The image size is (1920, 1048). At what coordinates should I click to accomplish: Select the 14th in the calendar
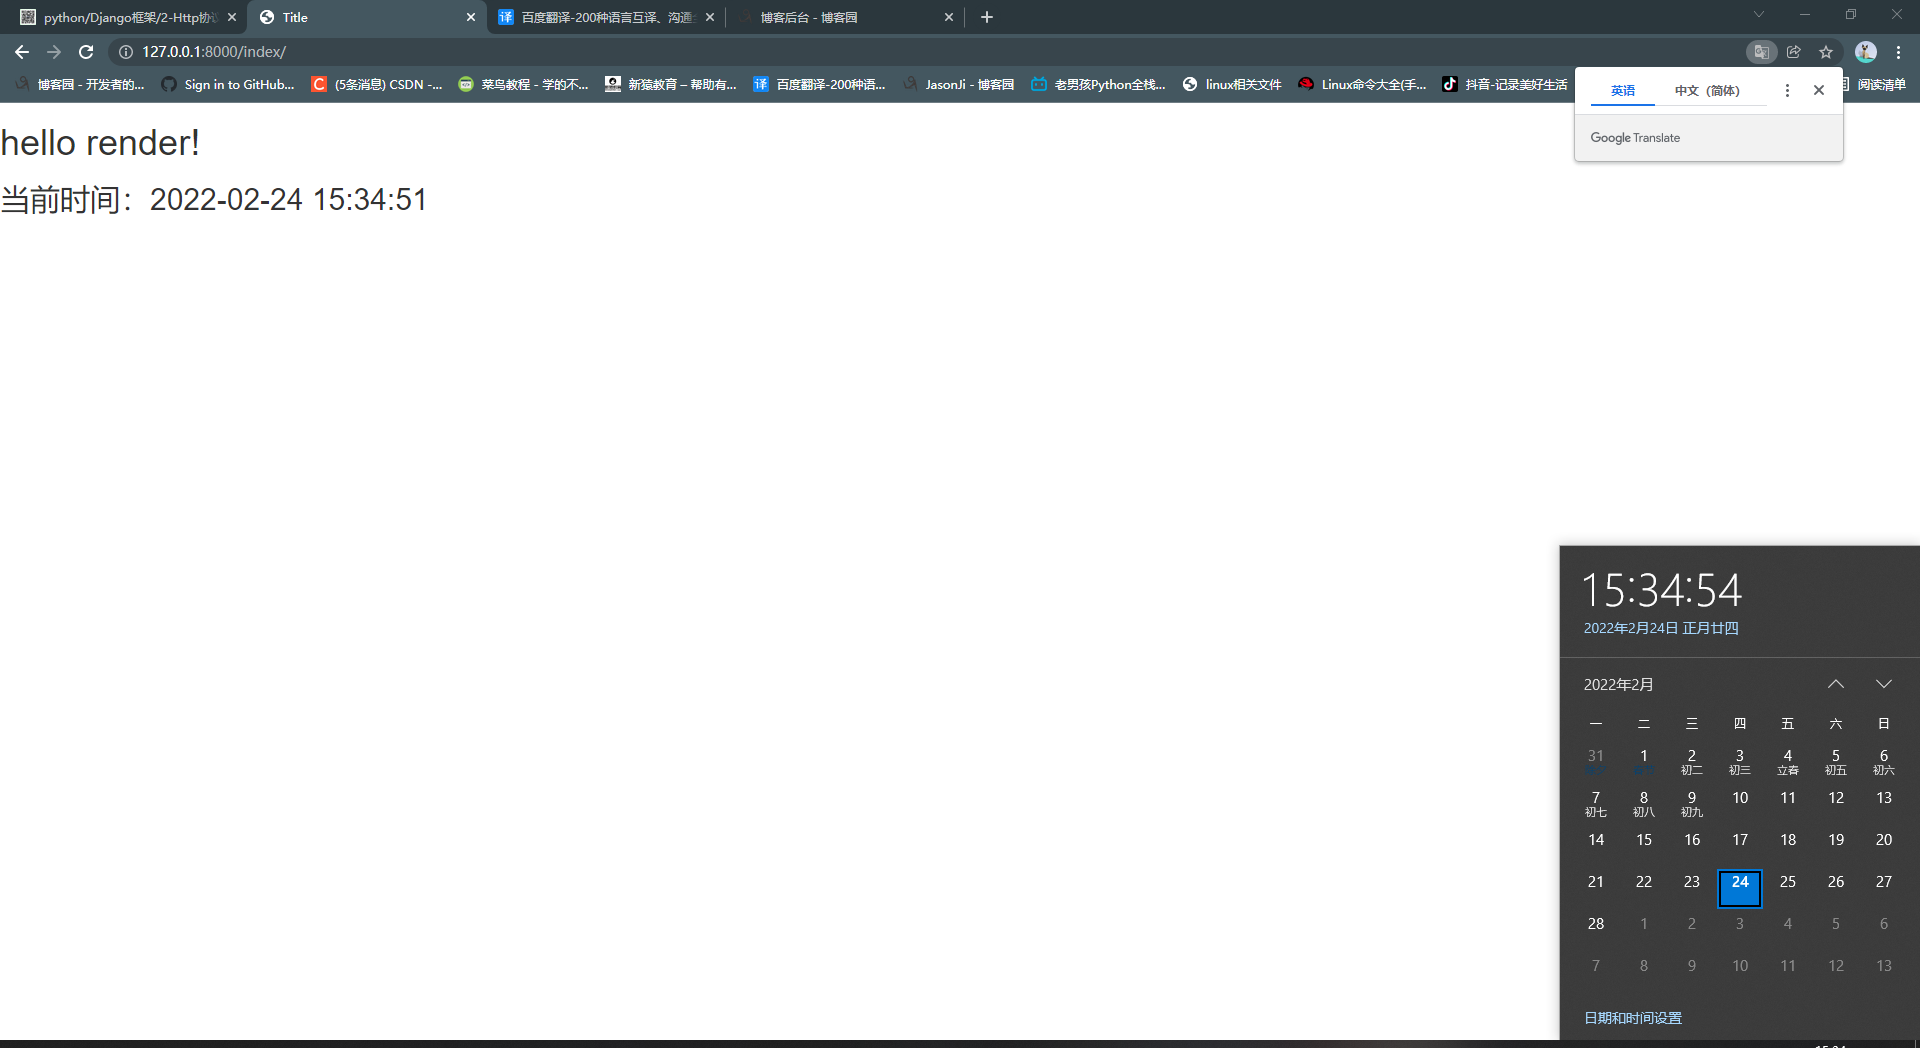pyautogui.click(x=1596, y=840)
